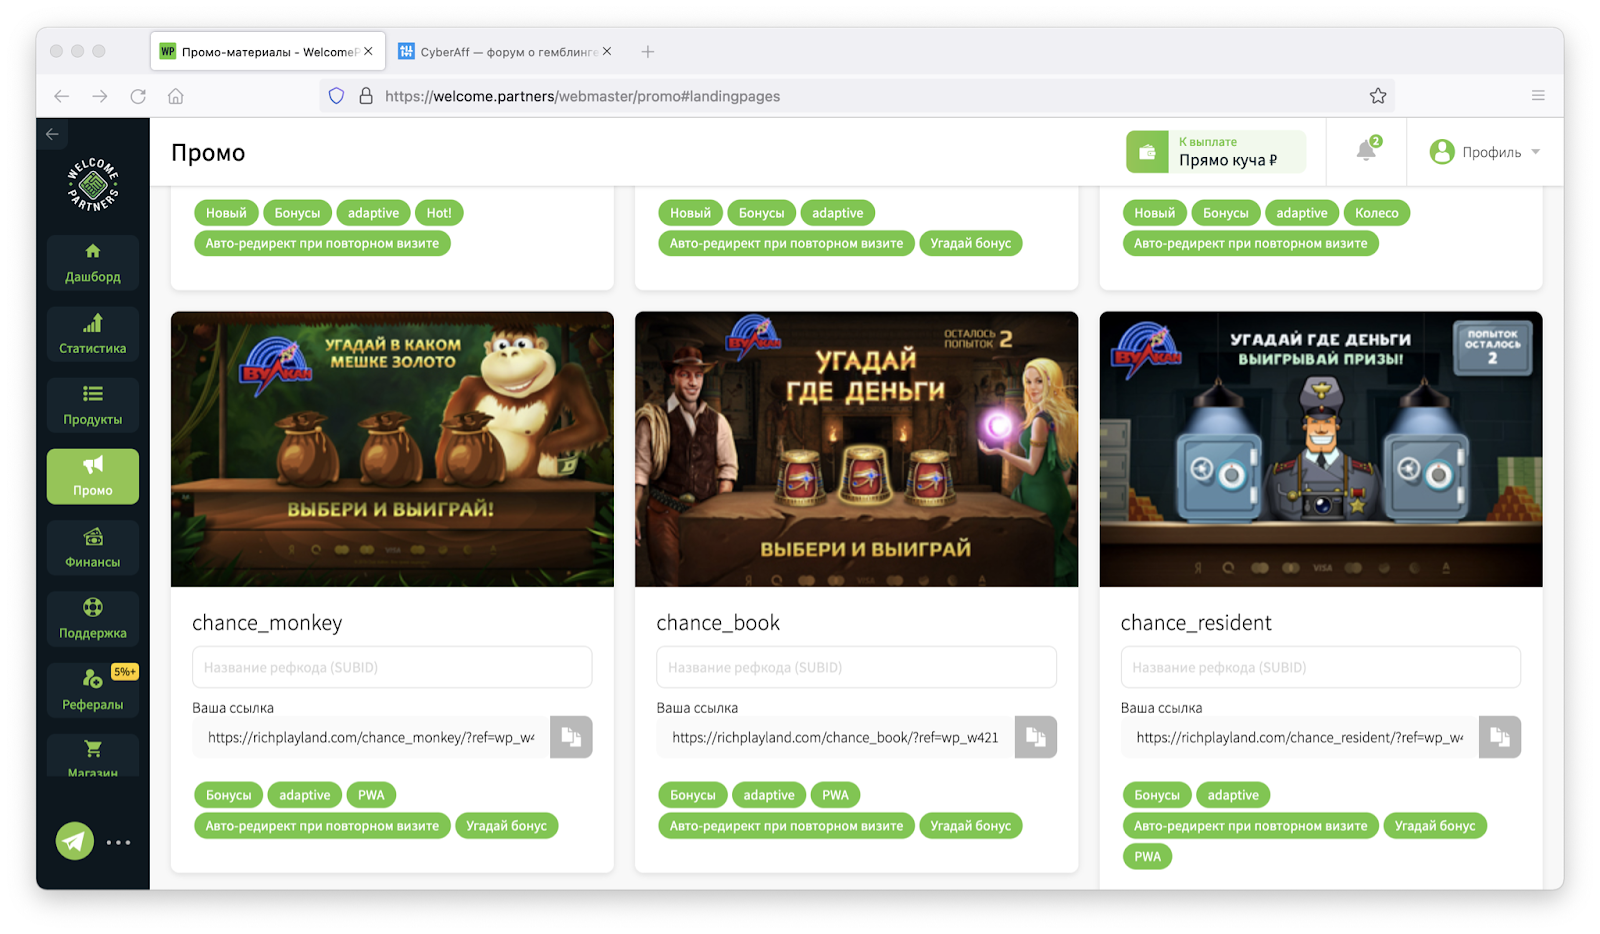This screenshot has height=934, width=1600.
Task: Open the notifications bell
Action: pos(1366,151)
